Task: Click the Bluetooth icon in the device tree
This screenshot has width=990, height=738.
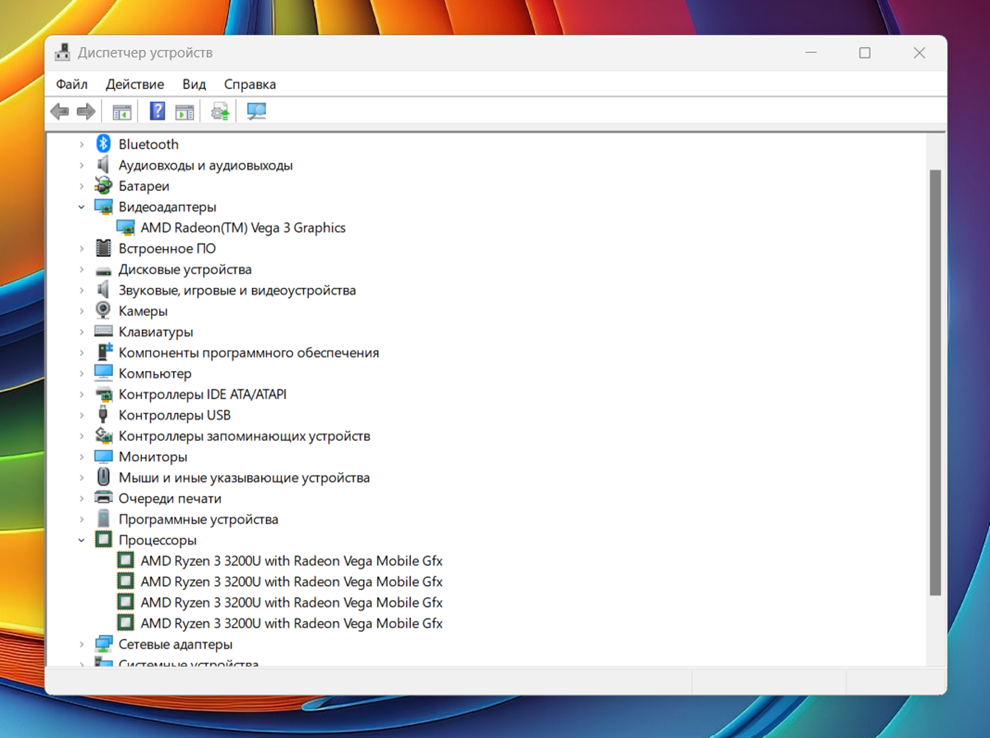Action: tap(103, 144)
